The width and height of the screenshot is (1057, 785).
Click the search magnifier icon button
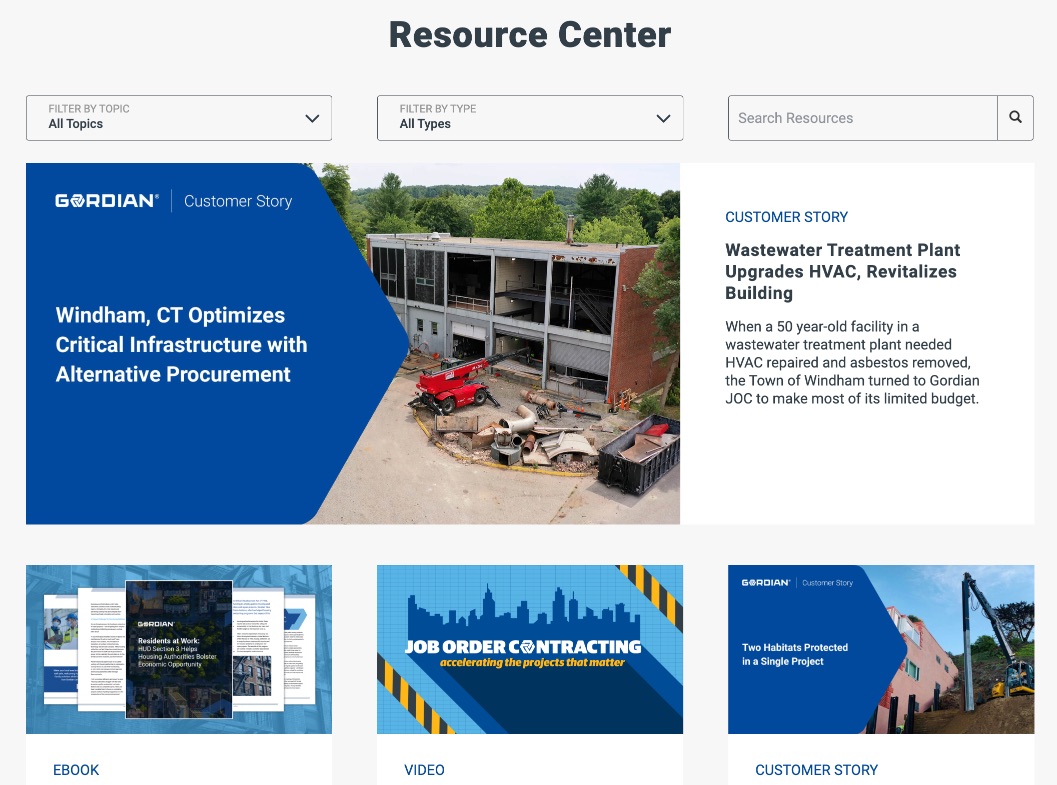(1015, 118)
